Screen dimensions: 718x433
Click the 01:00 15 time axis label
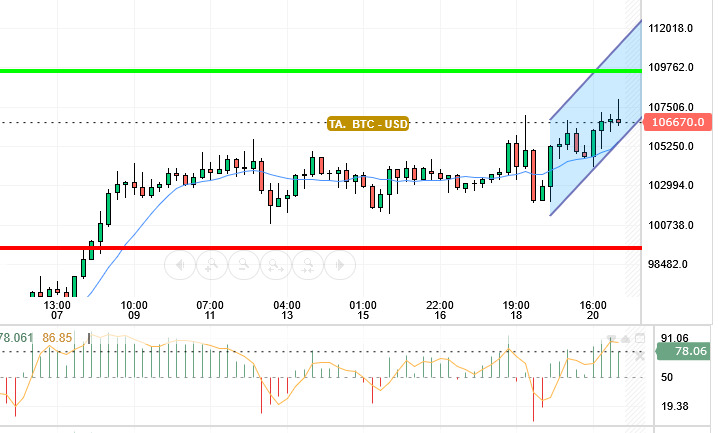click(363, 310)
